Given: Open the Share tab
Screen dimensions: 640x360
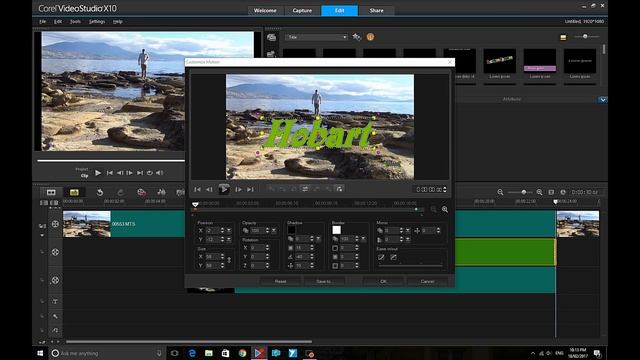Looking at the screenshot, I should (x=376, y=11).
